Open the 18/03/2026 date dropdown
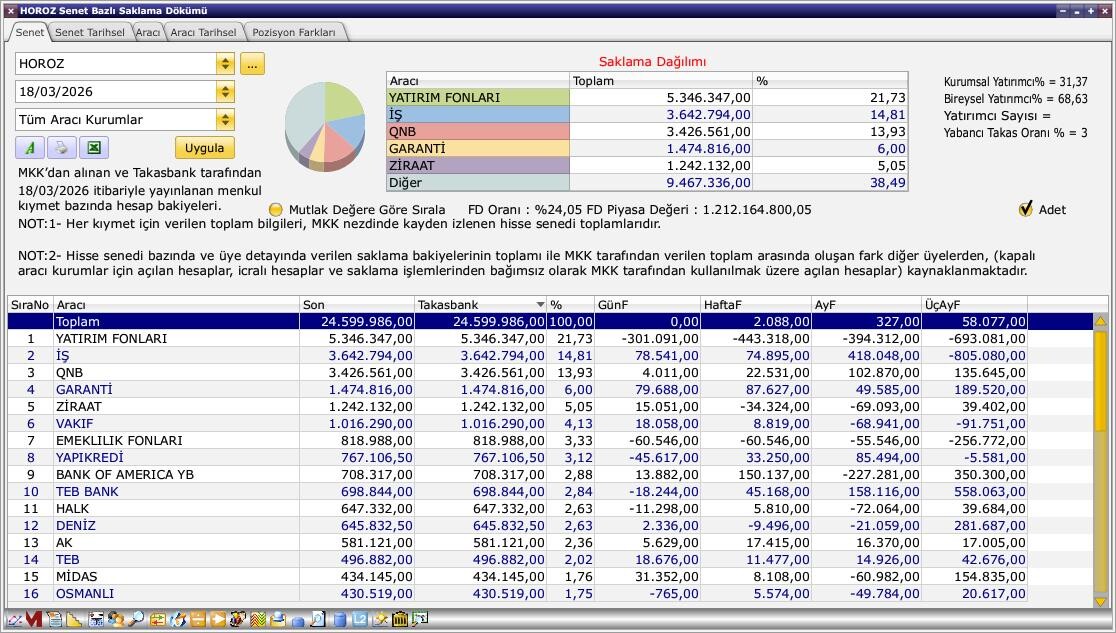Image resolution: width=1116 pixels, height=633 pixels. [x=225, y=92]
